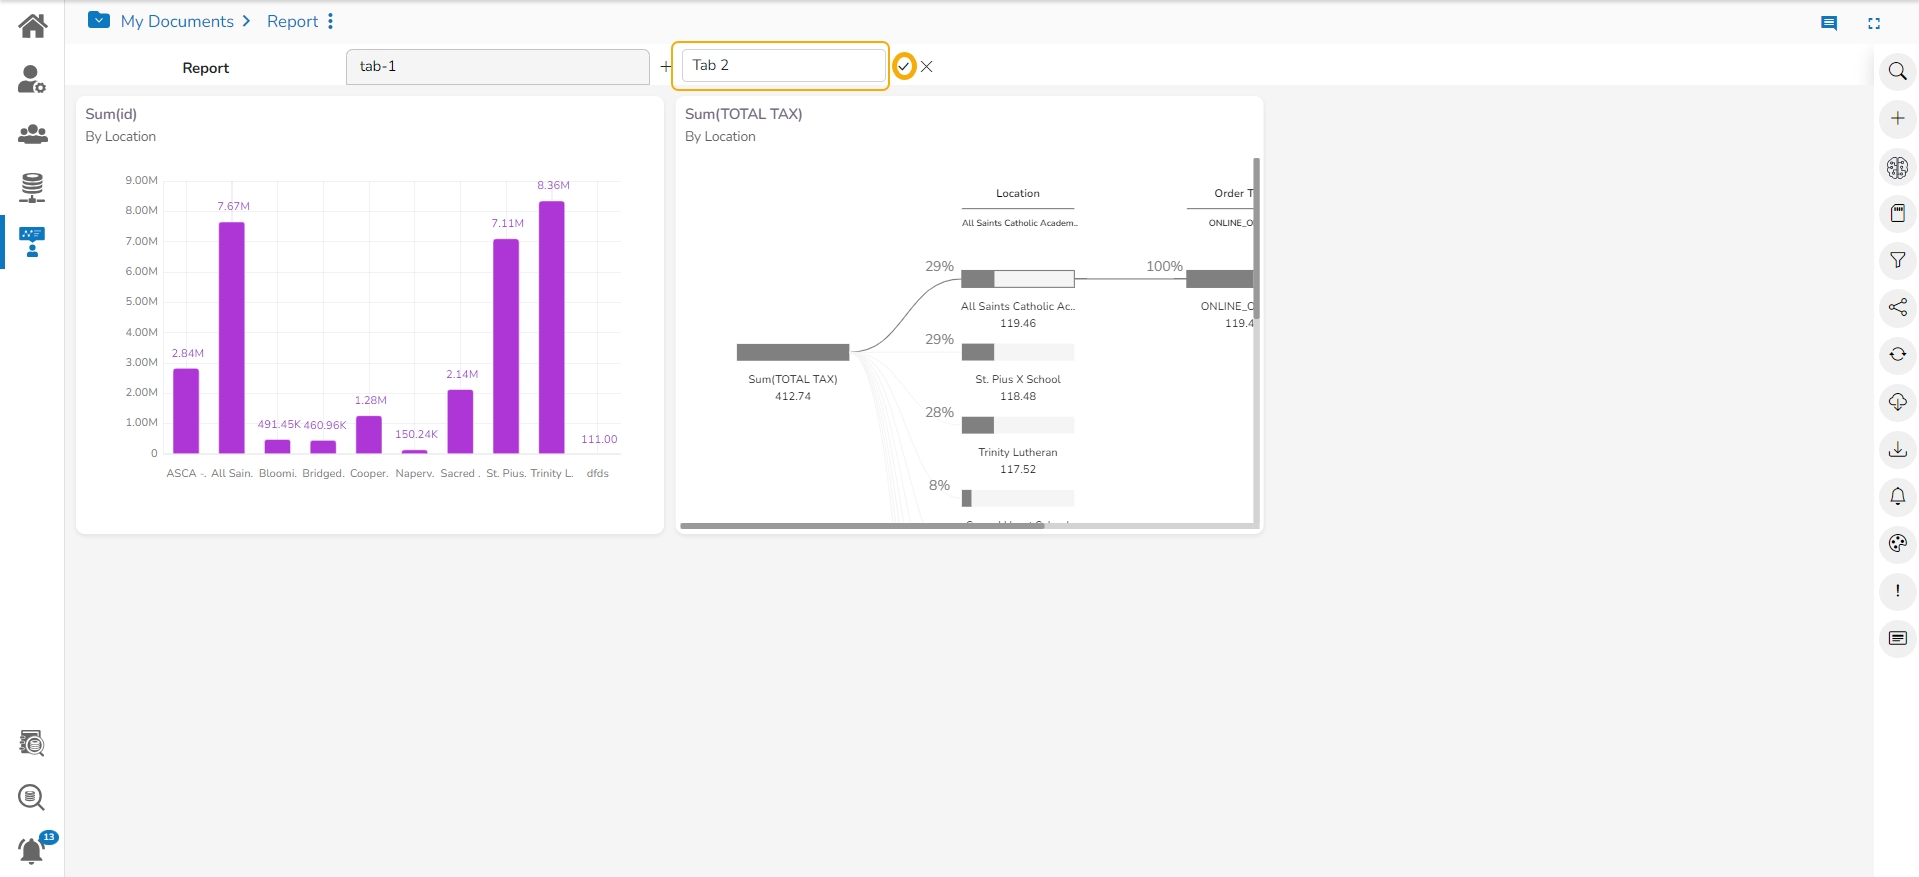The image size is (1919, 877).
Task: Open the notifications bell with 13 badge
Action: [32, 850]
